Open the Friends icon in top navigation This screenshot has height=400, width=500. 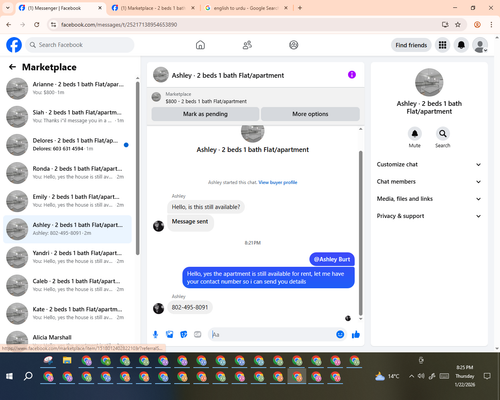247,45
